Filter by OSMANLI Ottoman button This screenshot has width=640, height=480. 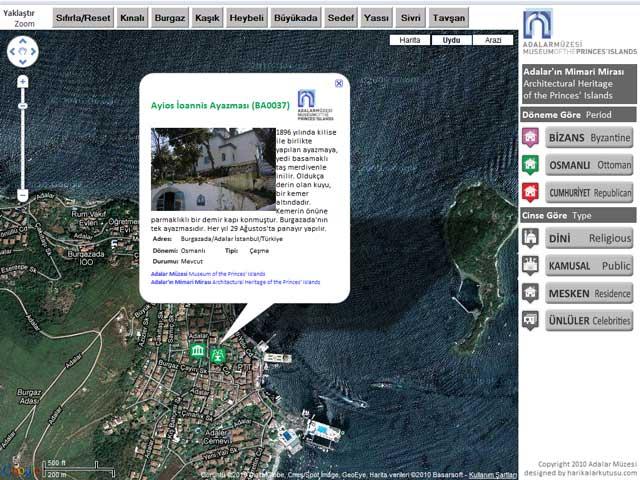tap(589, 165)
